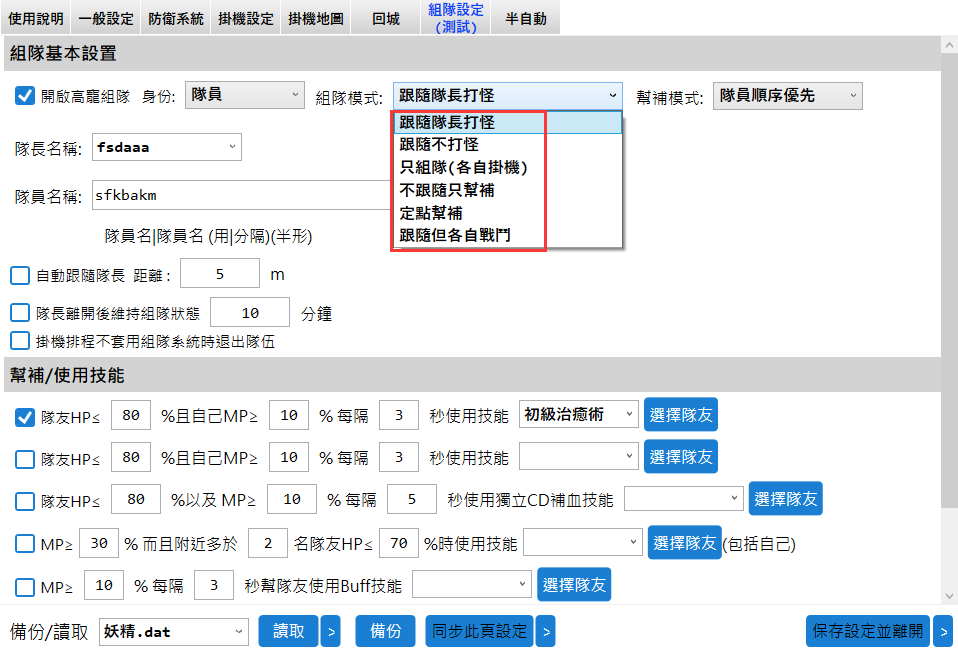This screenshot has height=656, width=958.
Task: Check 掛機排程不套用組隊系統時退出隊伍 option
Action: click(x=20, y=341)
